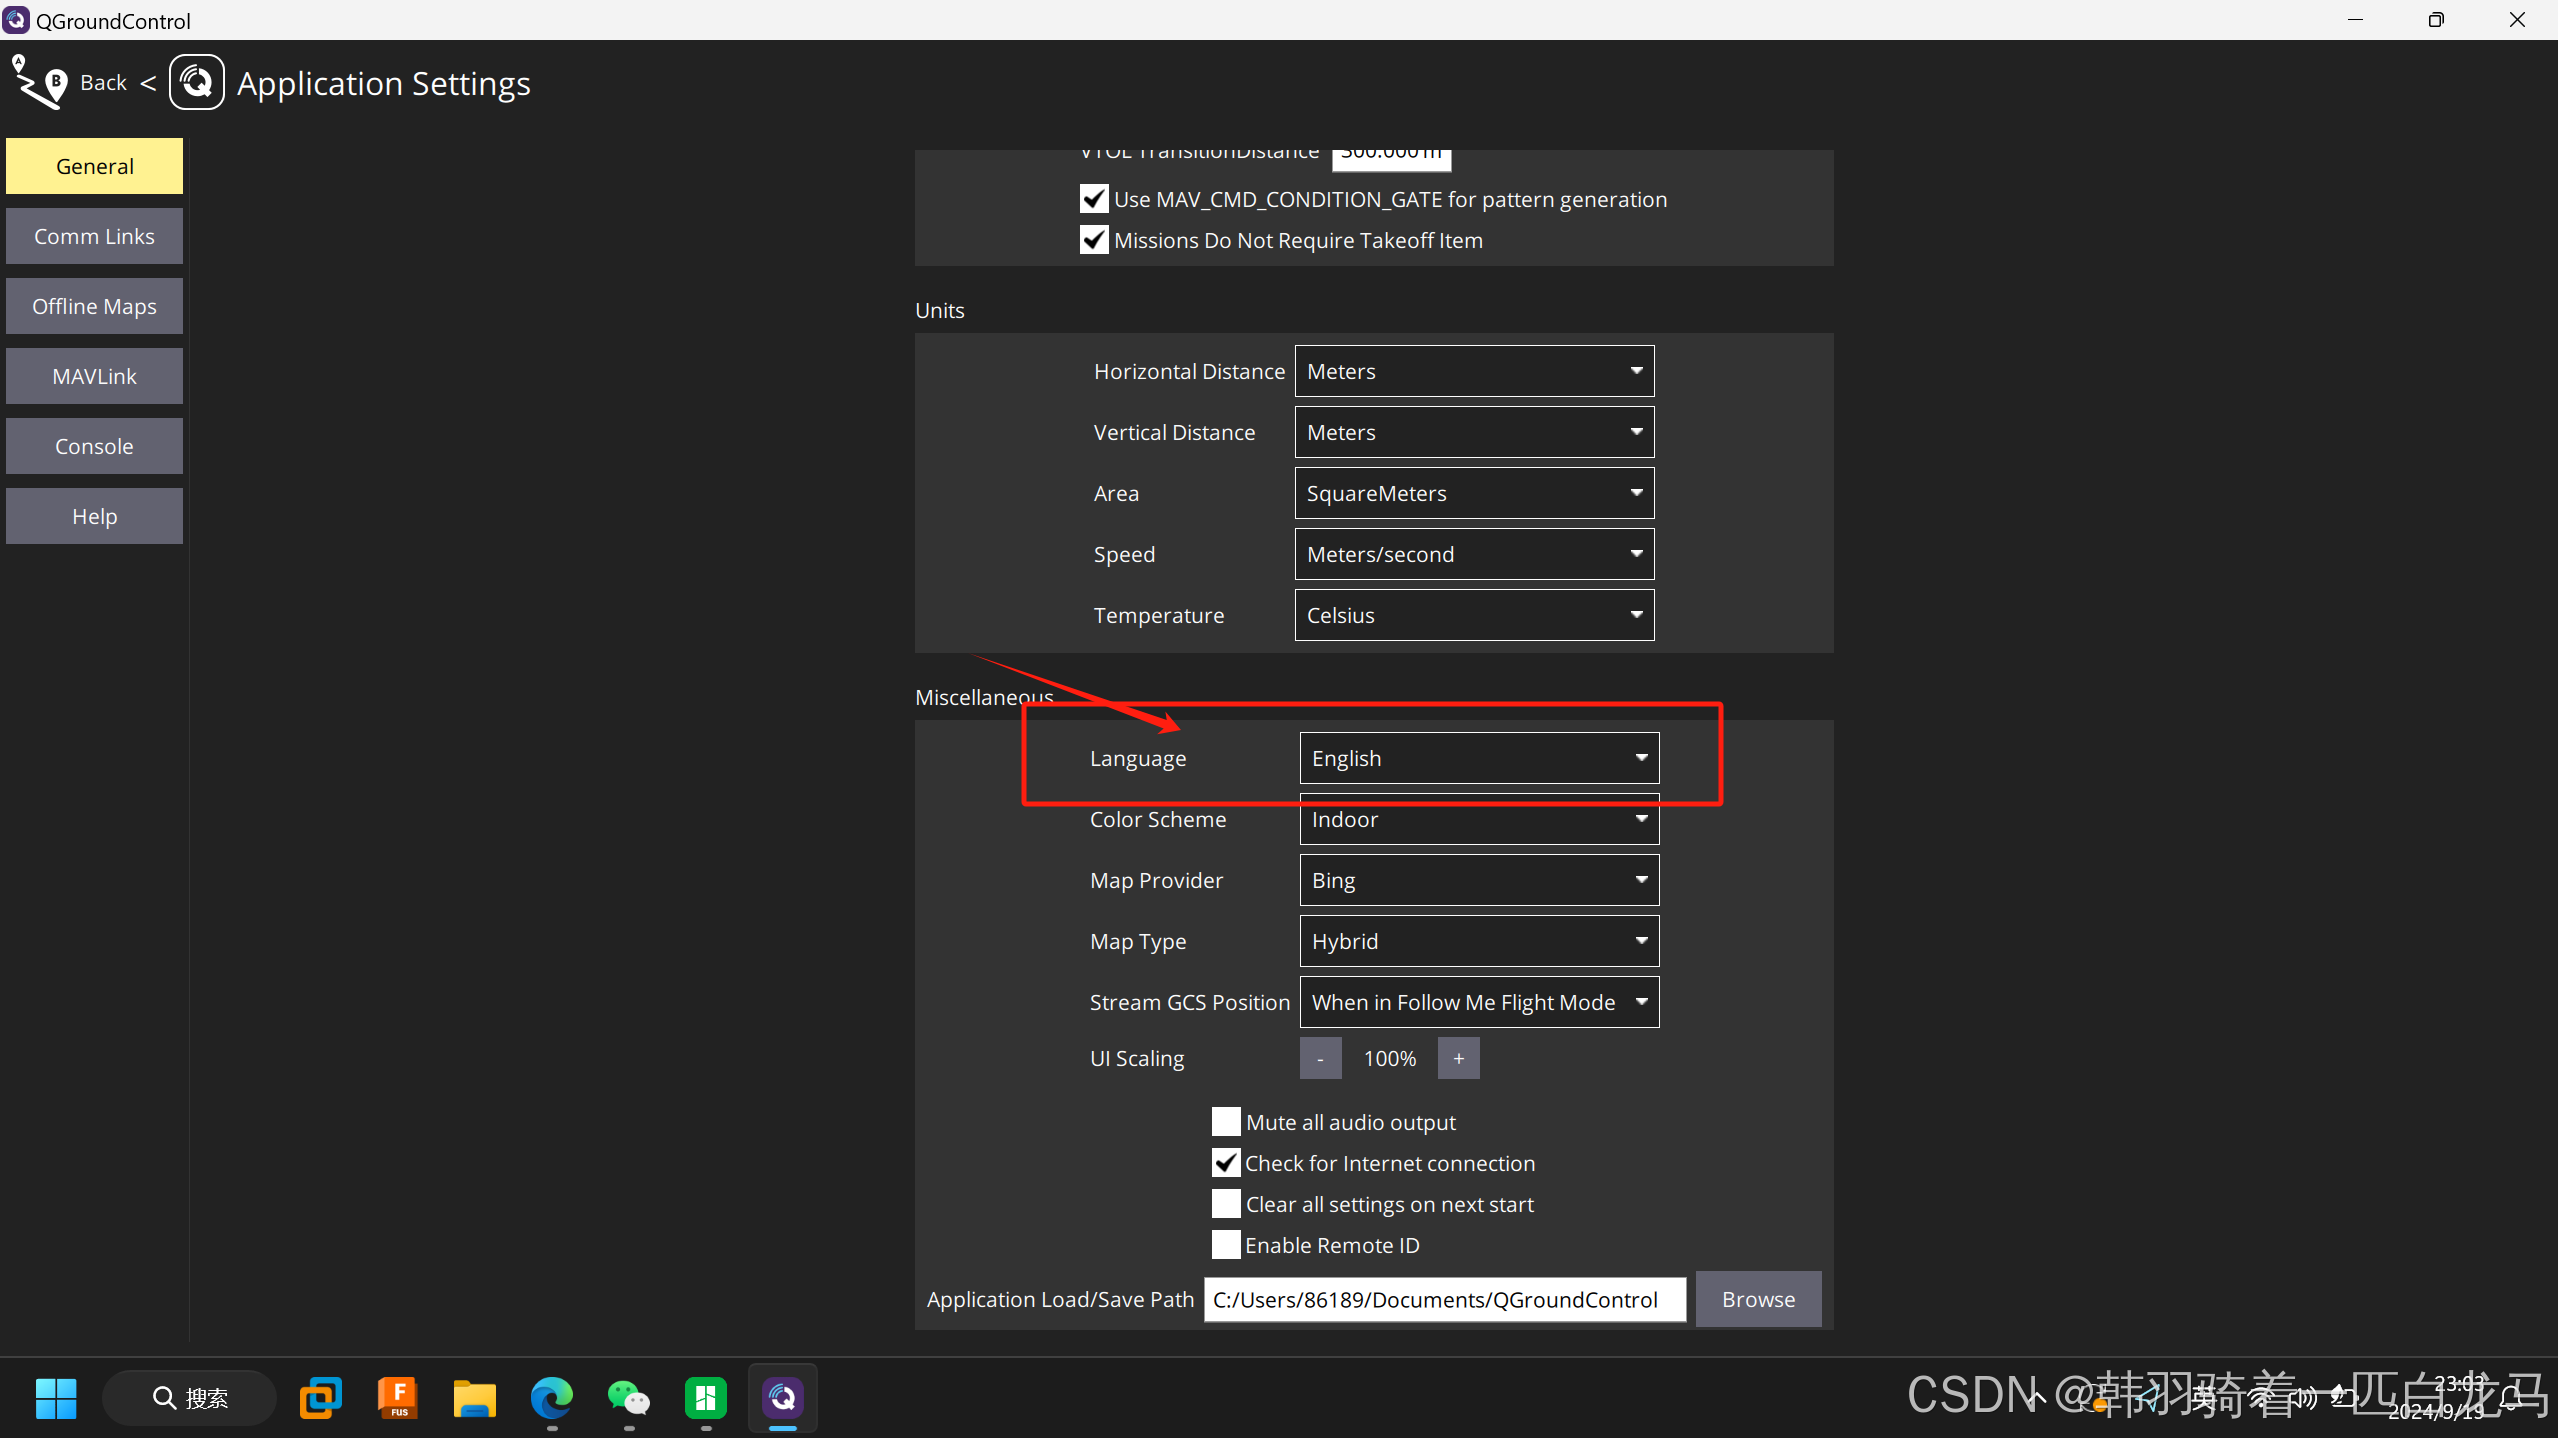Screen dimensions: 2558x1438
Task: Open Windows Start menu icon
Action: [x=56, y=1398]
